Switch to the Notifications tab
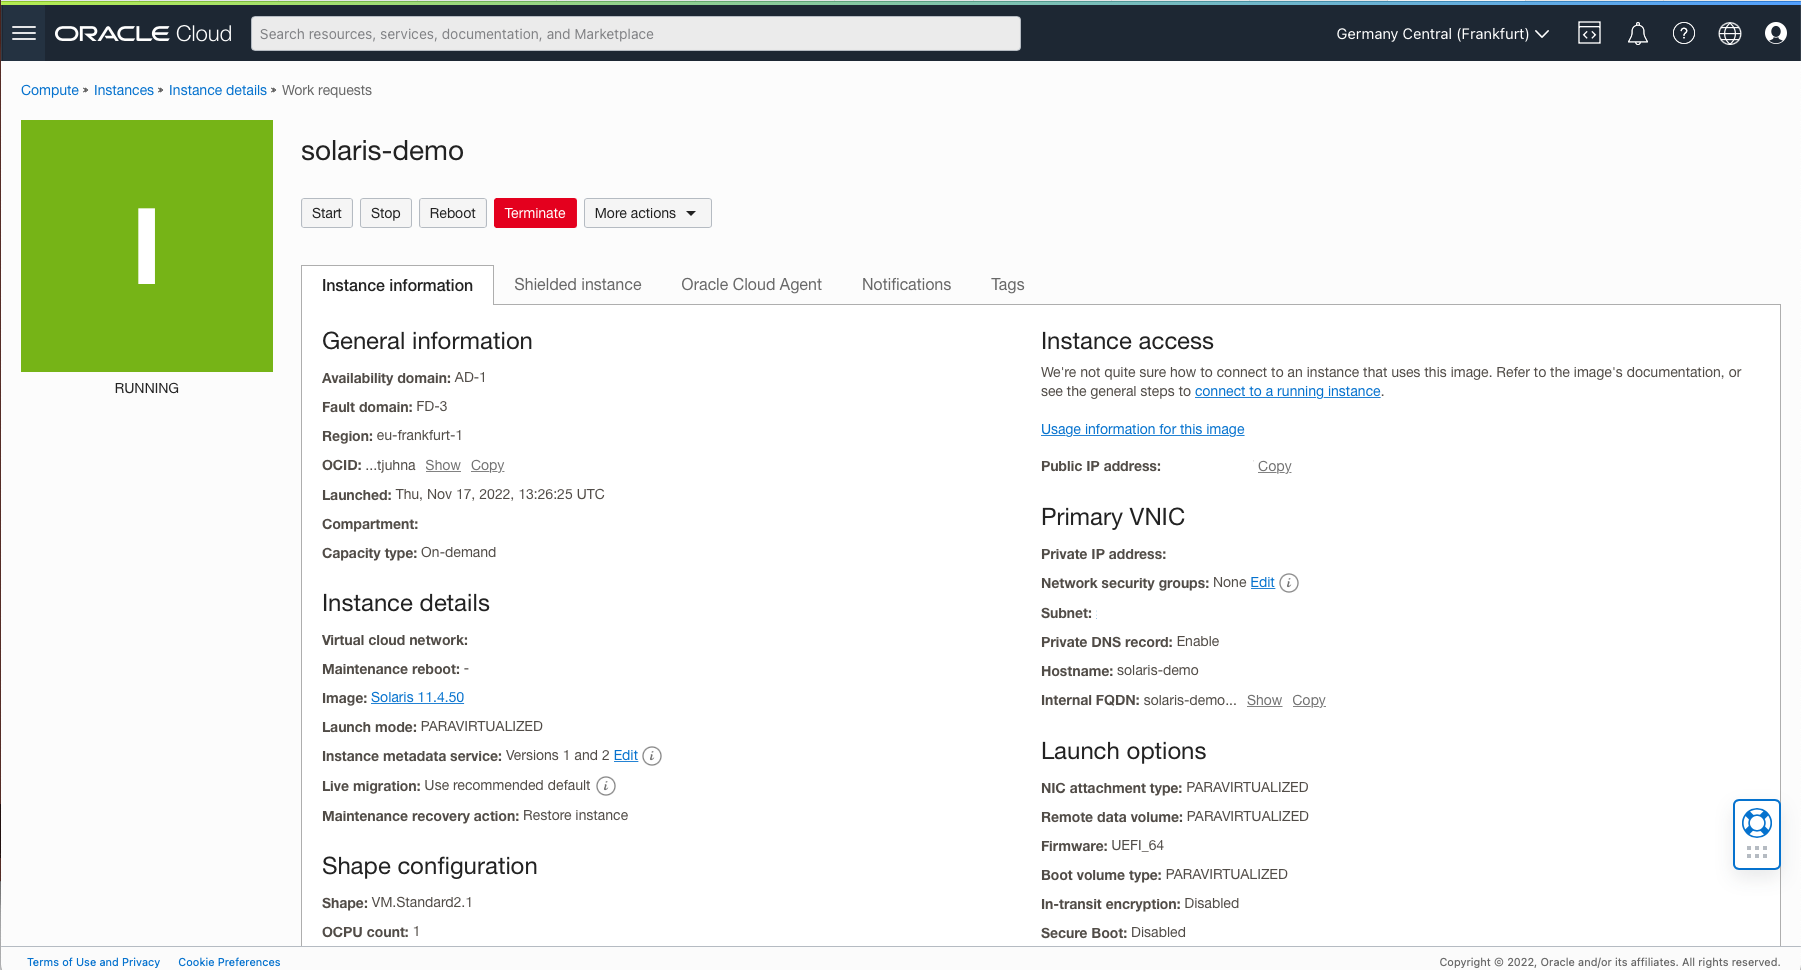The height and width of the screenshot is (970, 1801). click(906, 285)
